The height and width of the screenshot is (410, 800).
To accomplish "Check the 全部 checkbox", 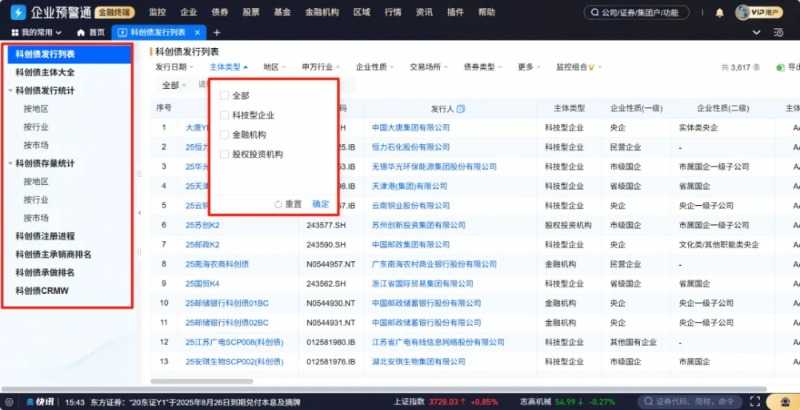I will [224, 96].
